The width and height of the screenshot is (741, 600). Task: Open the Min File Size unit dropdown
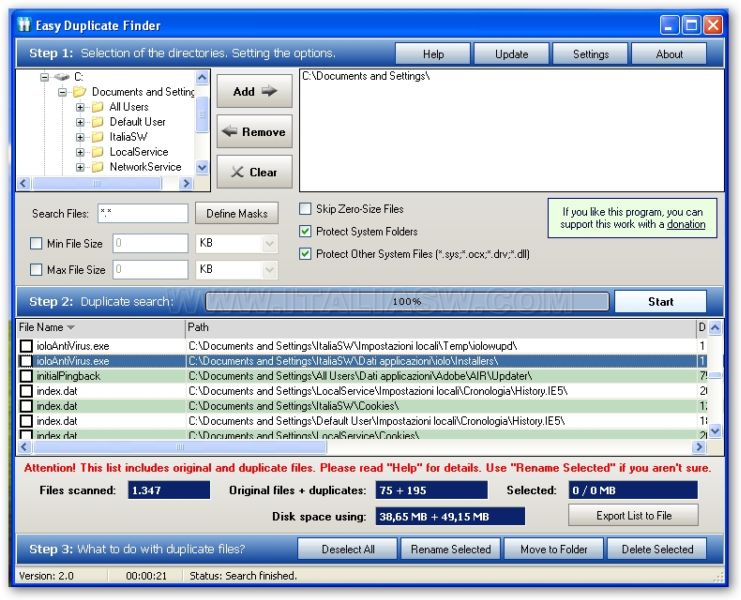[x=269, y=243]
